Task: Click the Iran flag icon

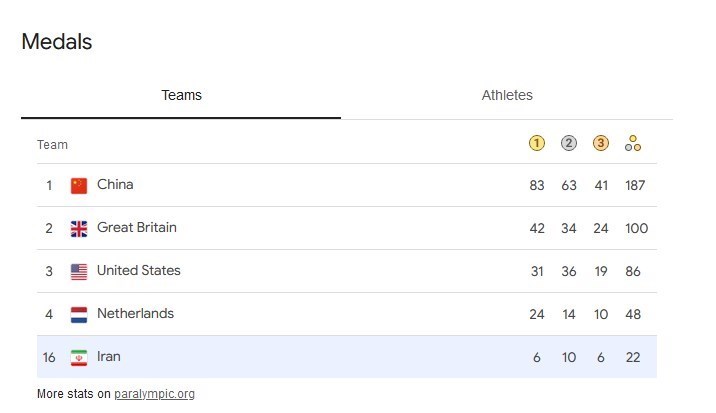Action: click(x=79, y=357)
